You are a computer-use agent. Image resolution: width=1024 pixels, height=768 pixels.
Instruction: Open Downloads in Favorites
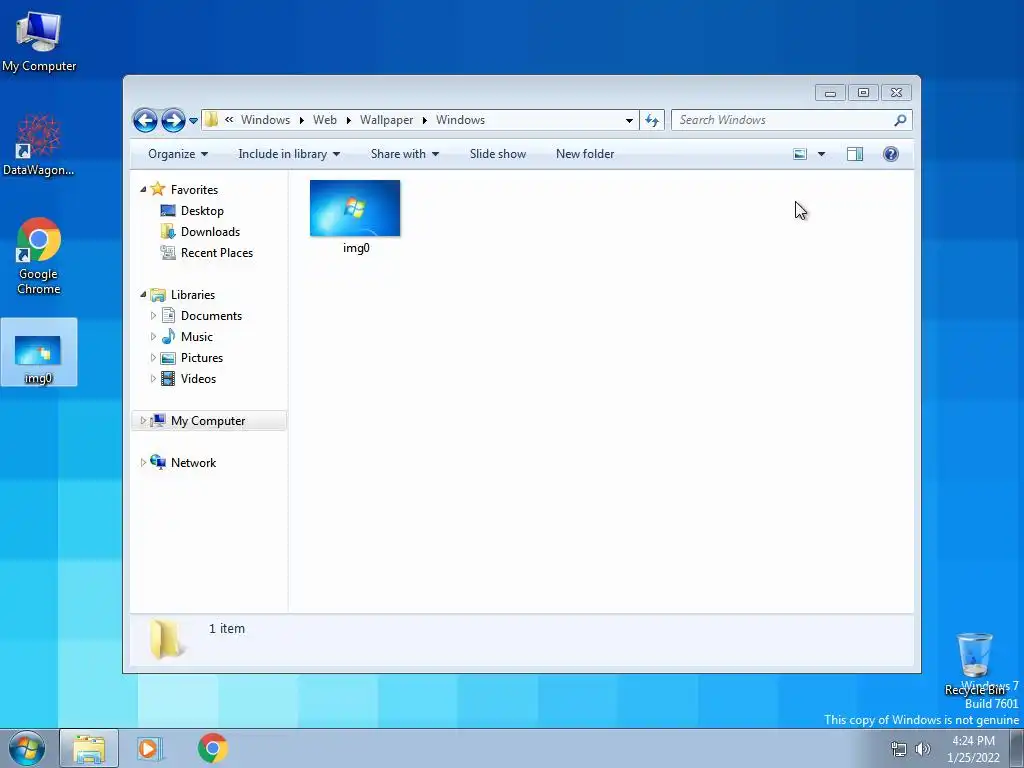pos(210,232)
